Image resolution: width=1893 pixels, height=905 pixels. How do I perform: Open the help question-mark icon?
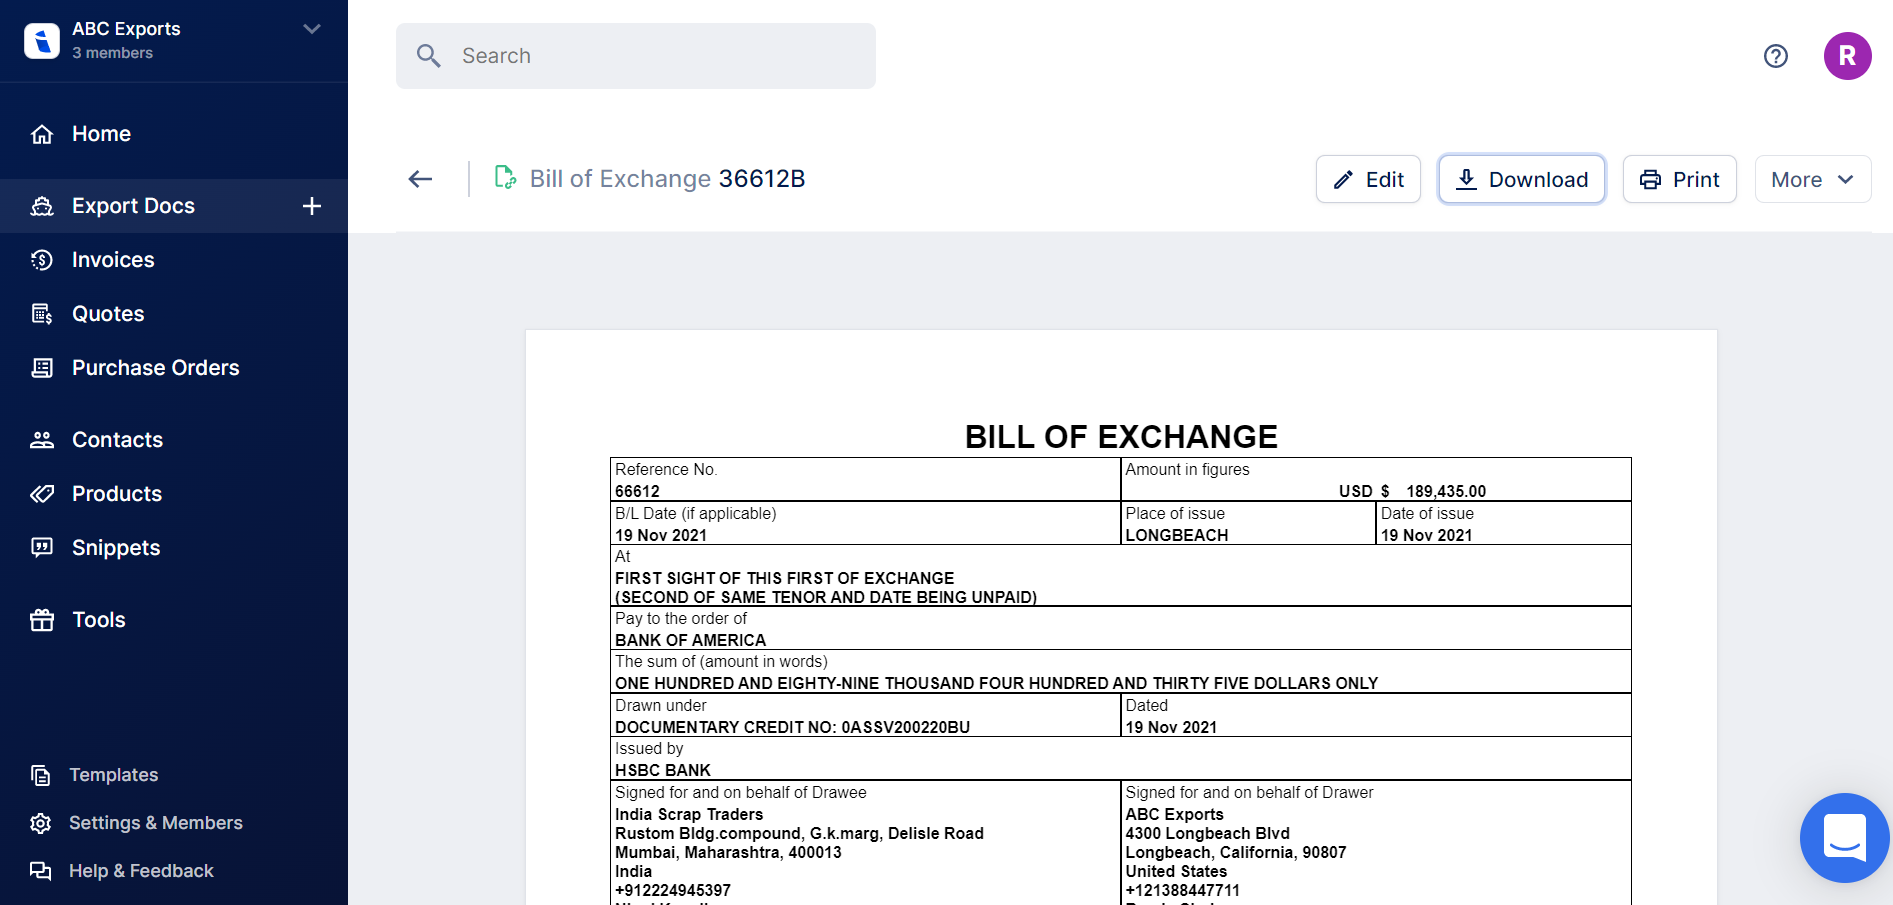1776,56
